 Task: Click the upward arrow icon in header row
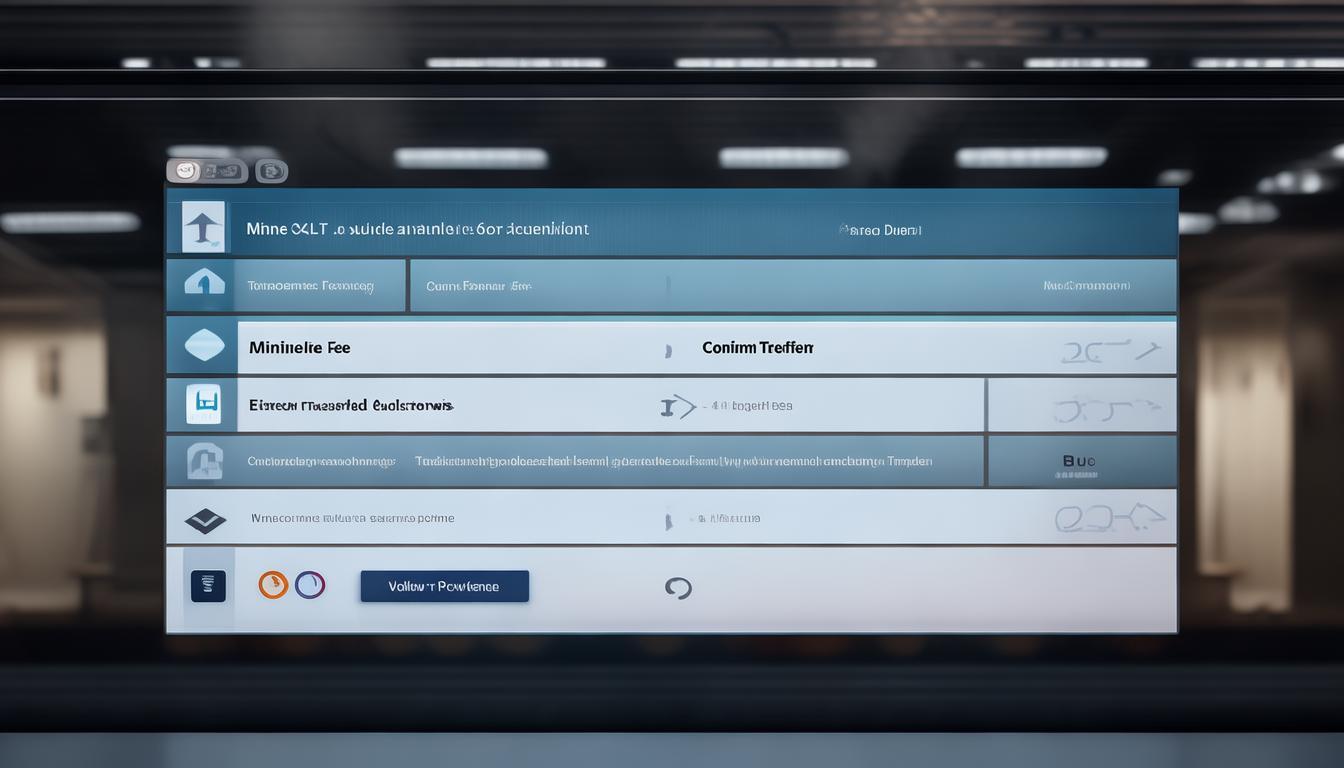click(x=203, y=227)
